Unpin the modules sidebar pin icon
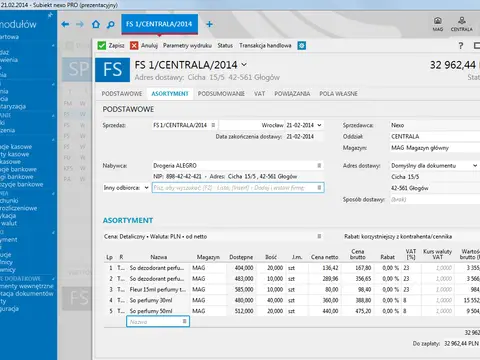The height and width of the screenshot is (360, 480). point(50,15)
